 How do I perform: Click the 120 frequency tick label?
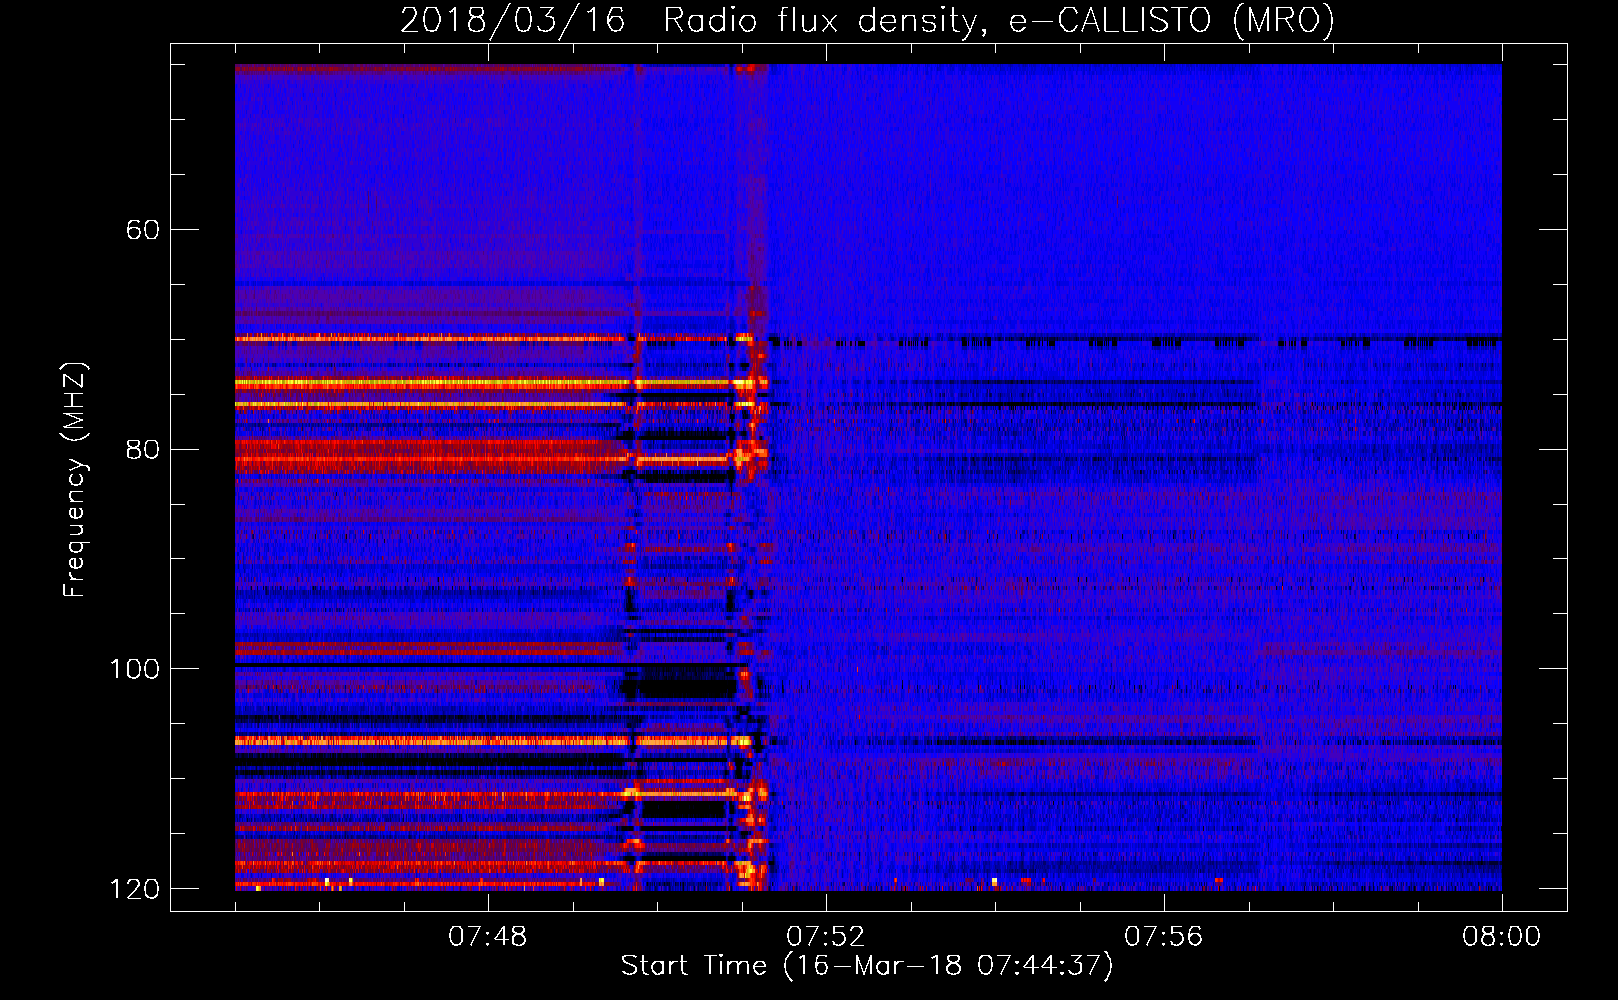pyautogui.click(x=134, y=889)
